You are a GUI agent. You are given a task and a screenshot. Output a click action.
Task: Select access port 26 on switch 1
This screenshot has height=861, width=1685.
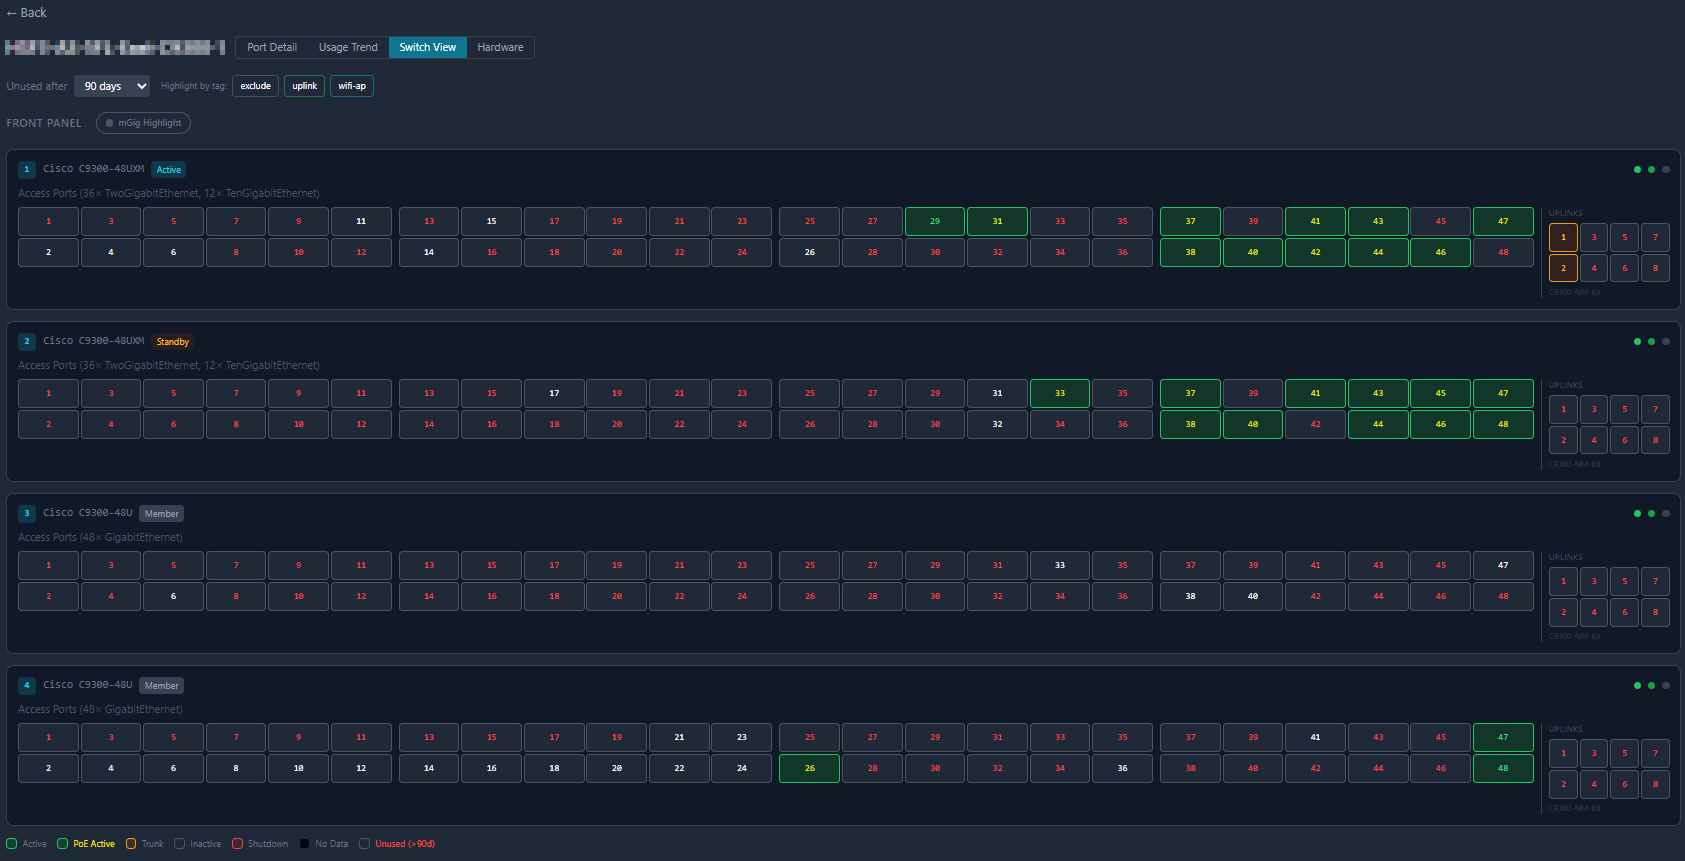[810, 252]
